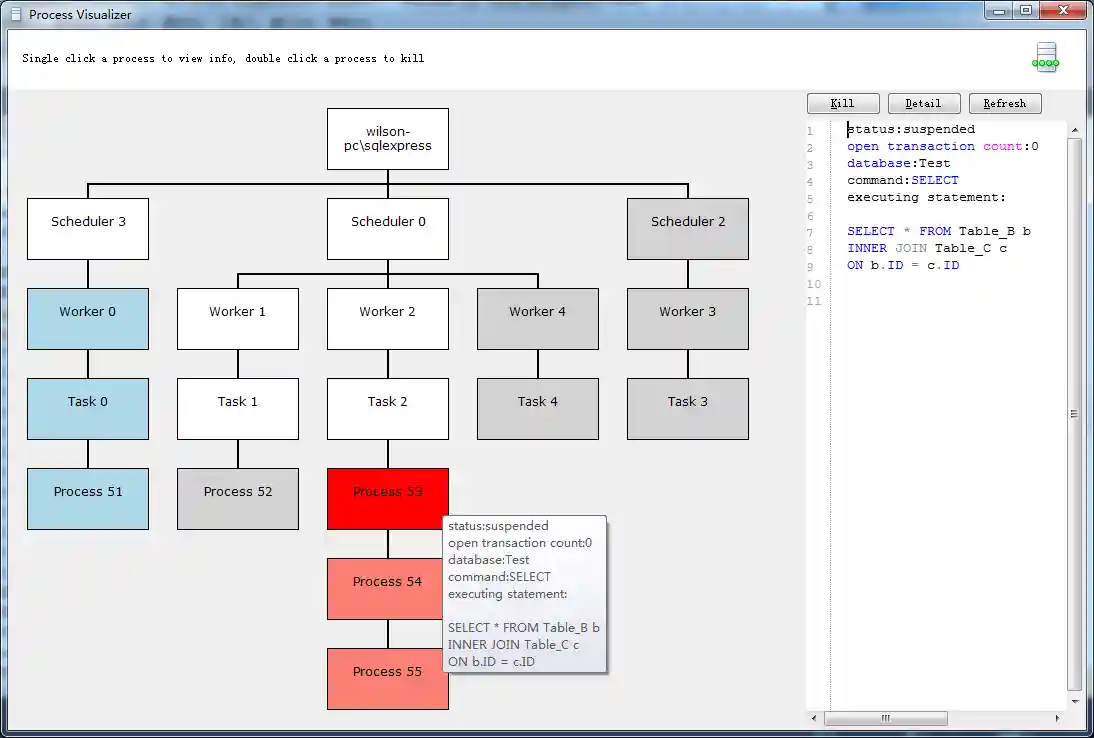This screenshot has width=1094, height=738.
Task: Select the Task 3 node
Action: point(687,408)
